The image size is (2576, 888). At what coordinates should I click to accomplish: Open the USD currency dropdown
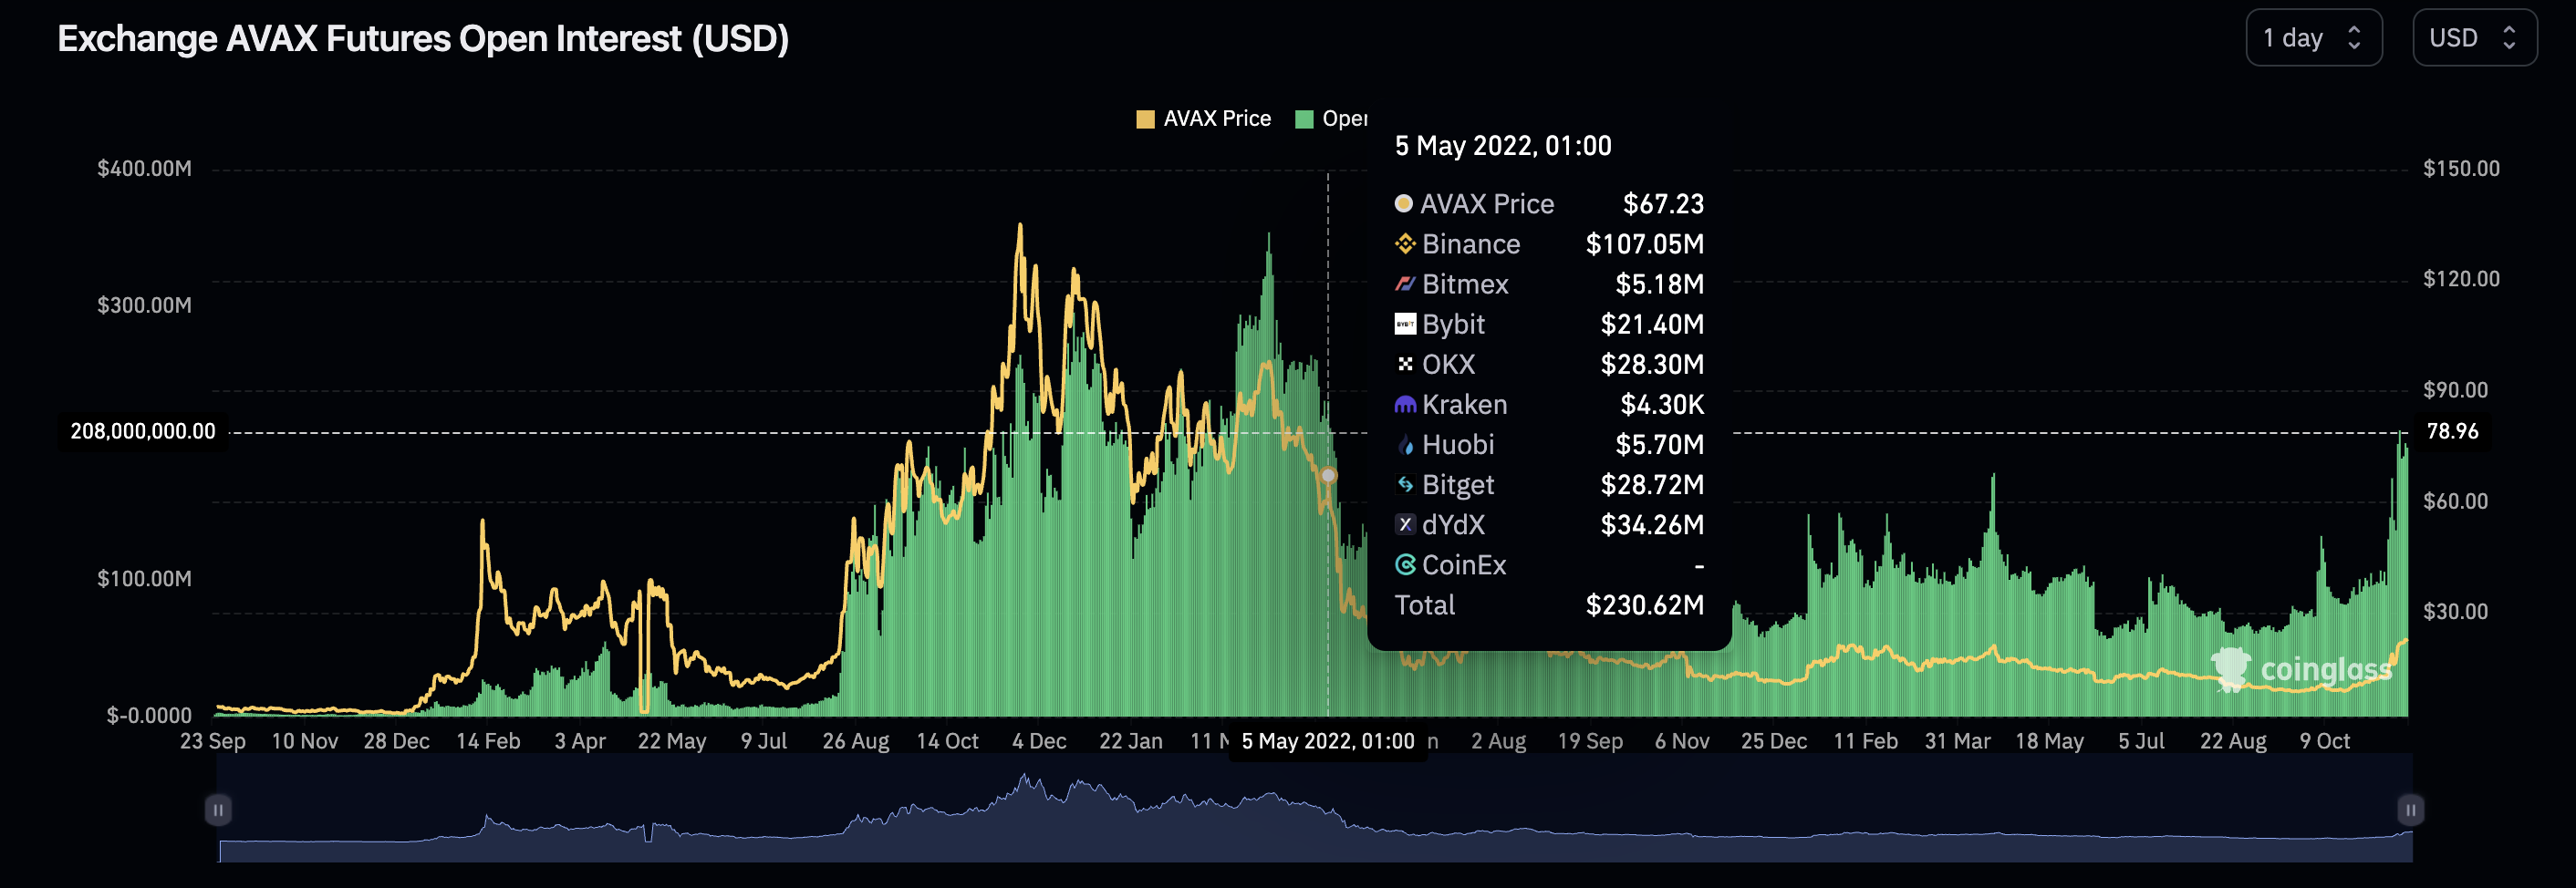[x=2474, y=38]
